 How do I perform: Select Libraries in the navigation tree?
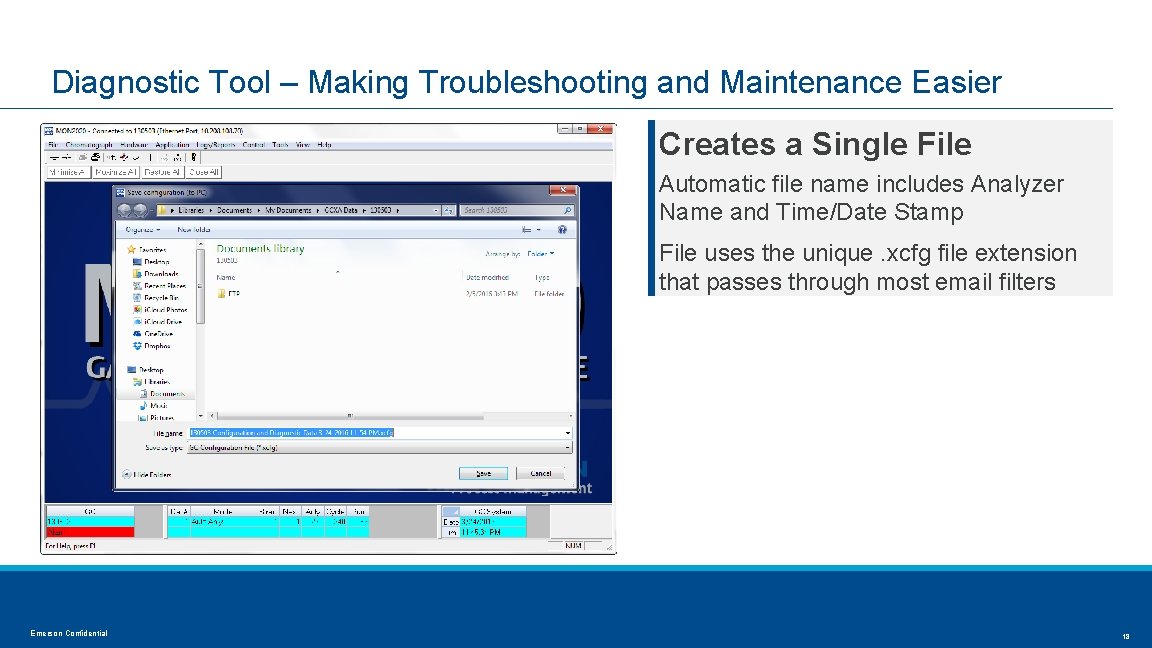tap(151, 382)
